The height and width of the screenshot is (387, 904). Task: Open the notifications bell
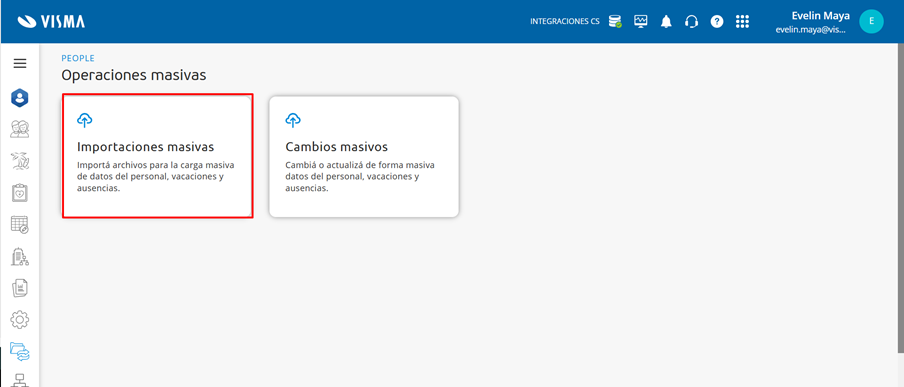666,22
